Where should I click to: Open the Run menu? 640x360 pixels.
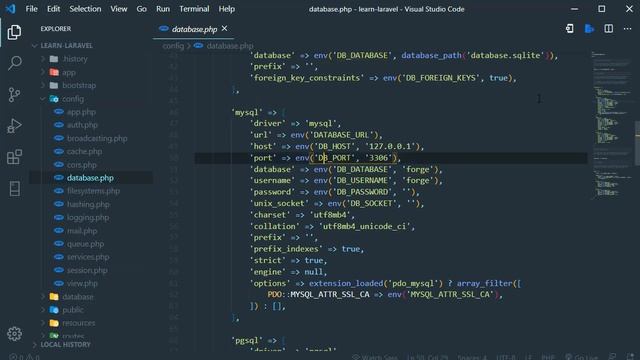point(163,9)
